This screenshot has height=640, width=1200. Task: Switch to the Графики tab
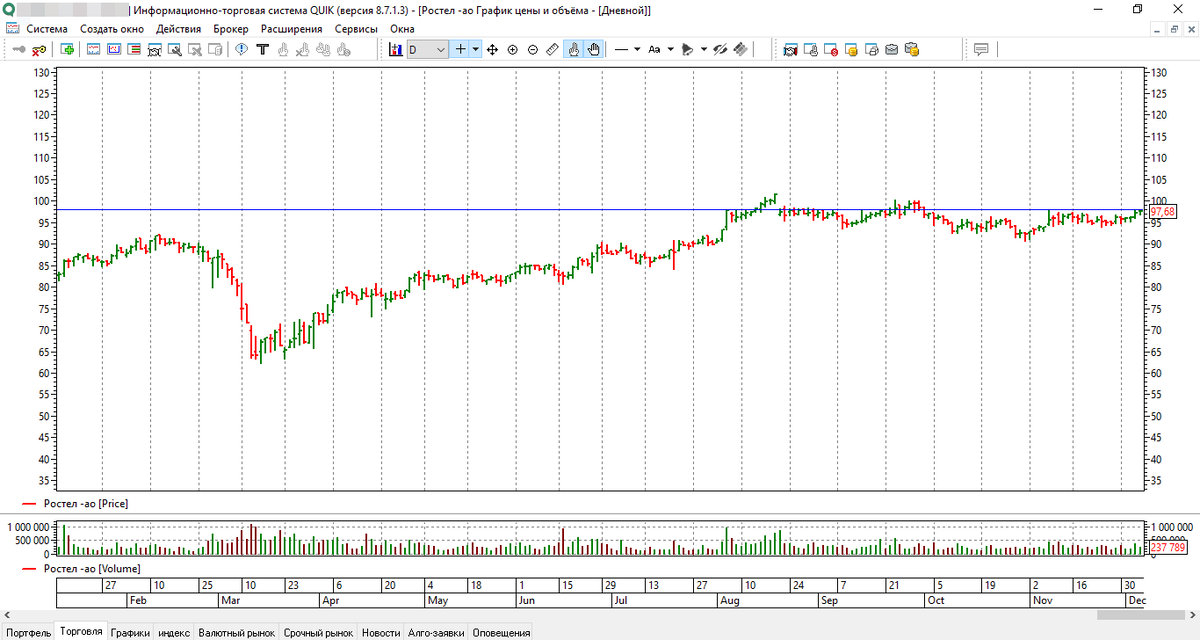130,633
